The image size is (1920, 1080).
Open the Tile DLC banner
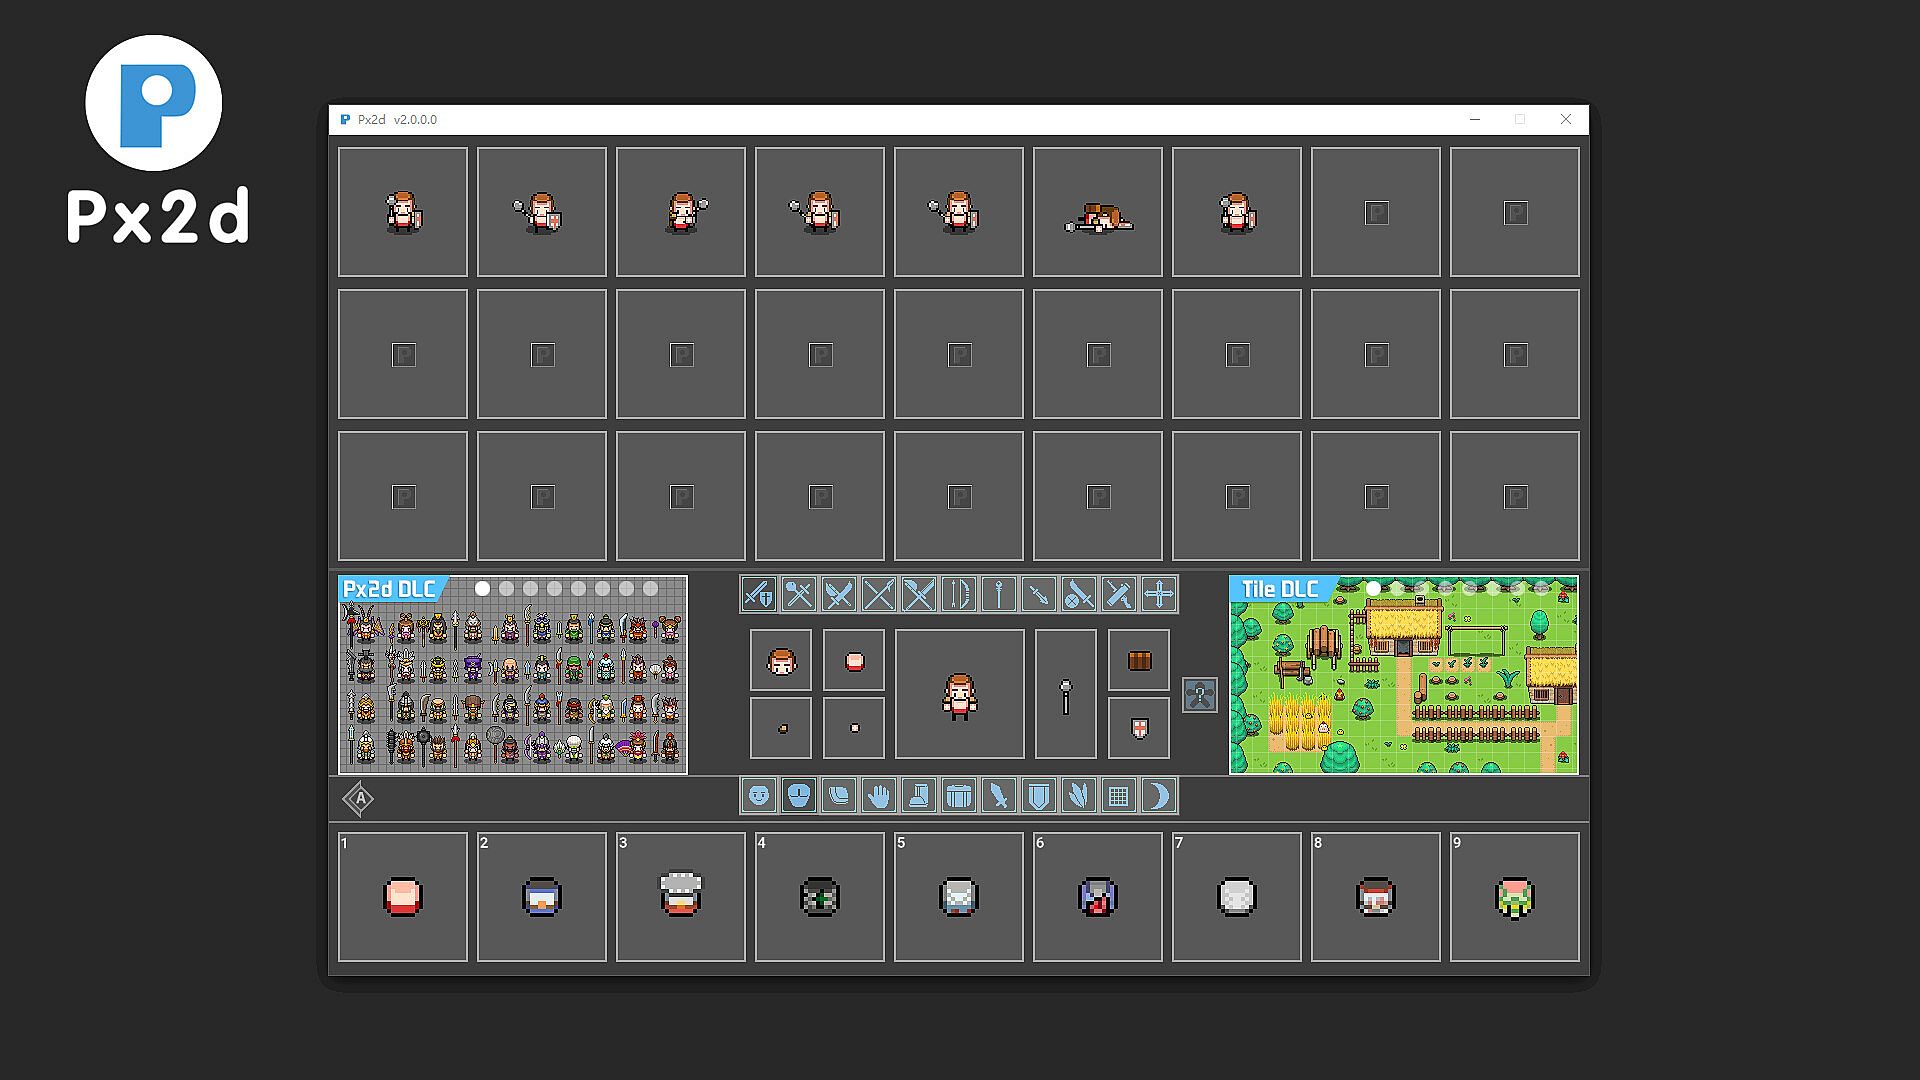[x=1403, y=690]
